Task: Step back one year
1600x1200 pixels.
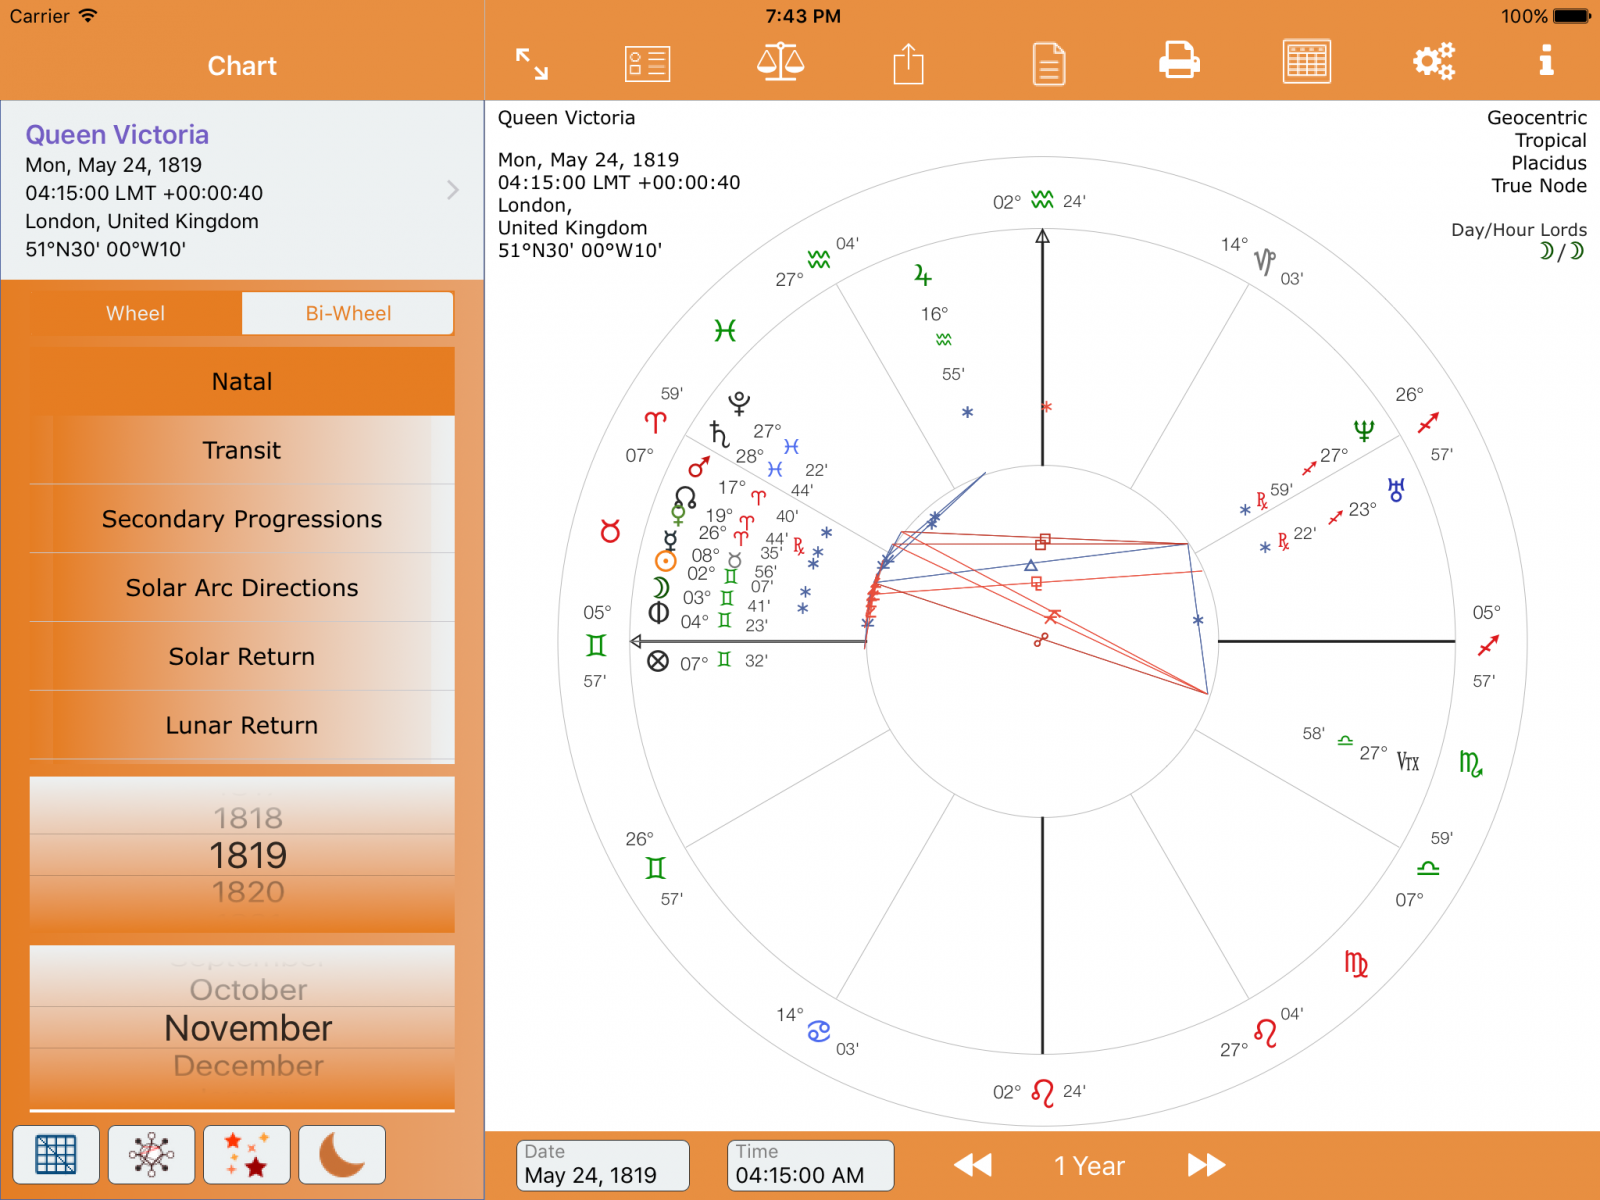Action: [972, 1165]
